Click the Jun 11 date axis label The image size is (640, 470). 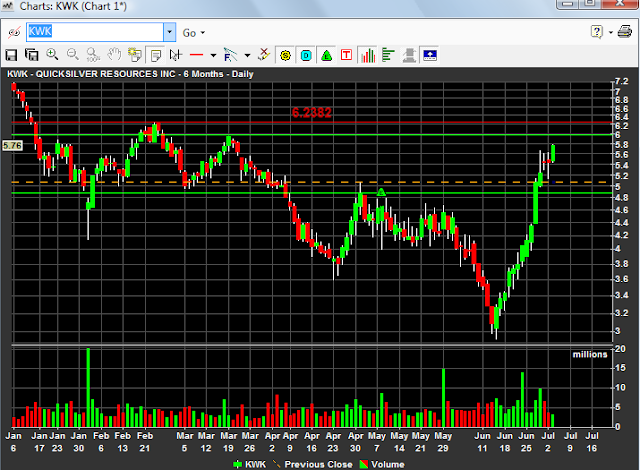click(x=482, y=442)
